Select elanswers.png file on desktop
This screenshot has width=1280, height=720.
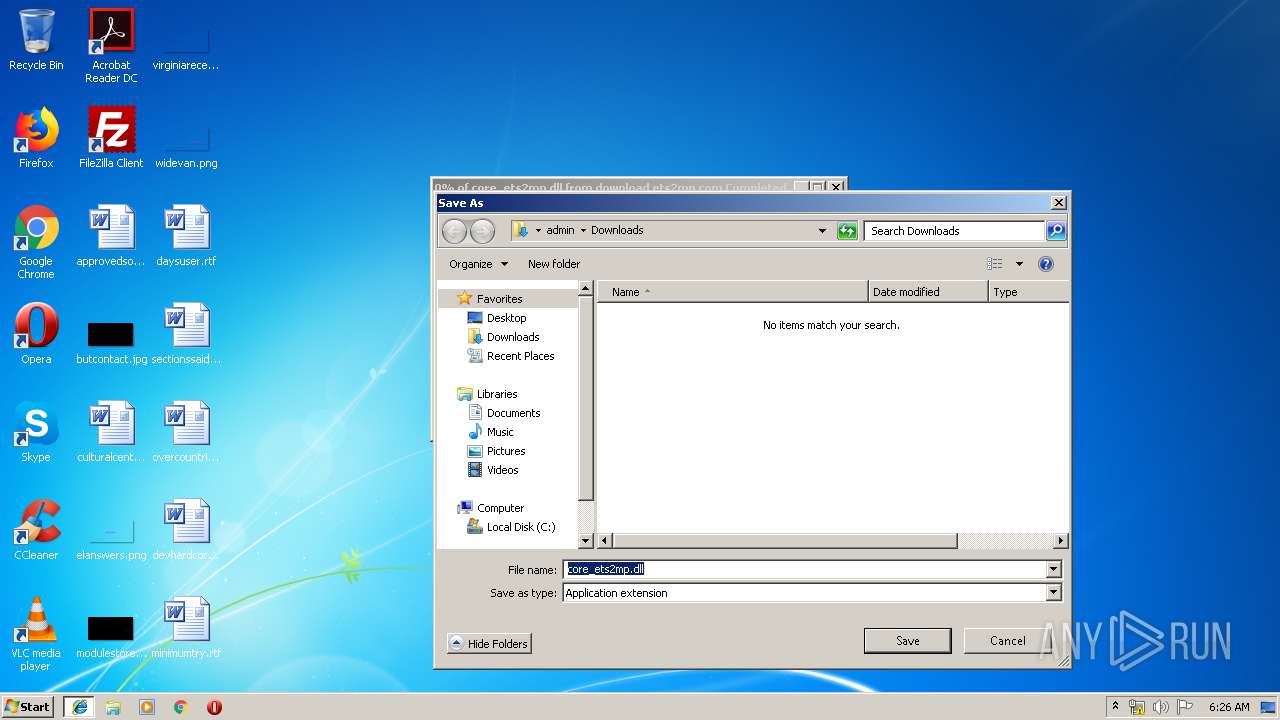(111, 536)
